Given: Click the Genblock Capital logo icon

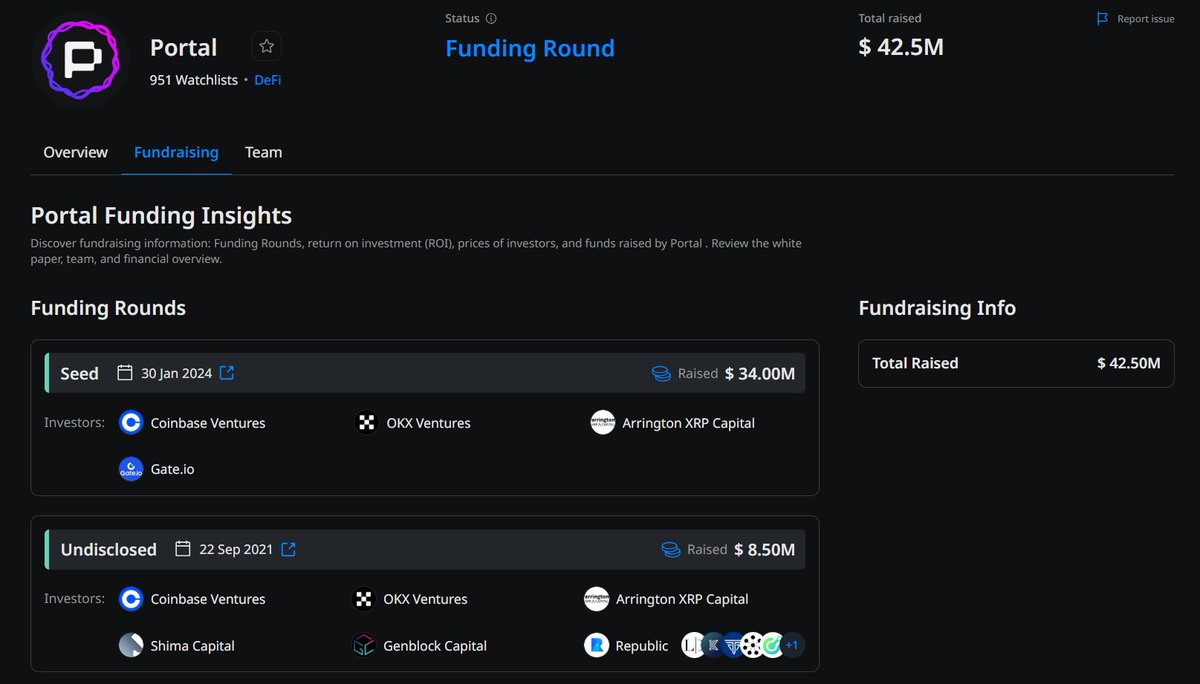Looking at the screenshot, I should (364, 646).
